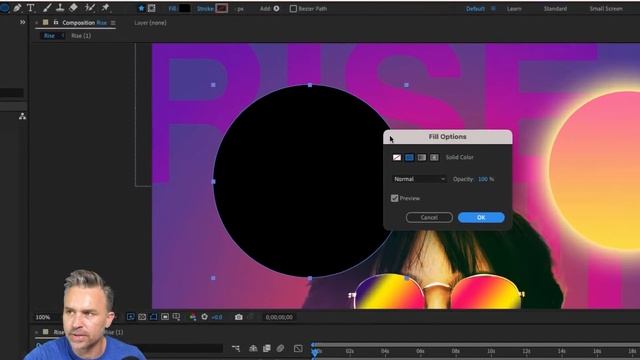Open grid and guide options icon
This screenshot has width=640, height=360.
(176, 317)
